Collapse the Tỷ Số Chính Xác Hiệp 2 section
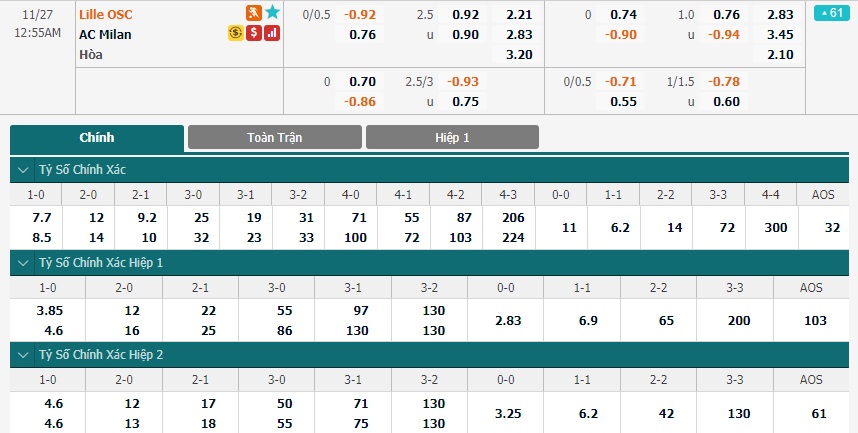Screen dimensions: 858x433 coord(23,355)
